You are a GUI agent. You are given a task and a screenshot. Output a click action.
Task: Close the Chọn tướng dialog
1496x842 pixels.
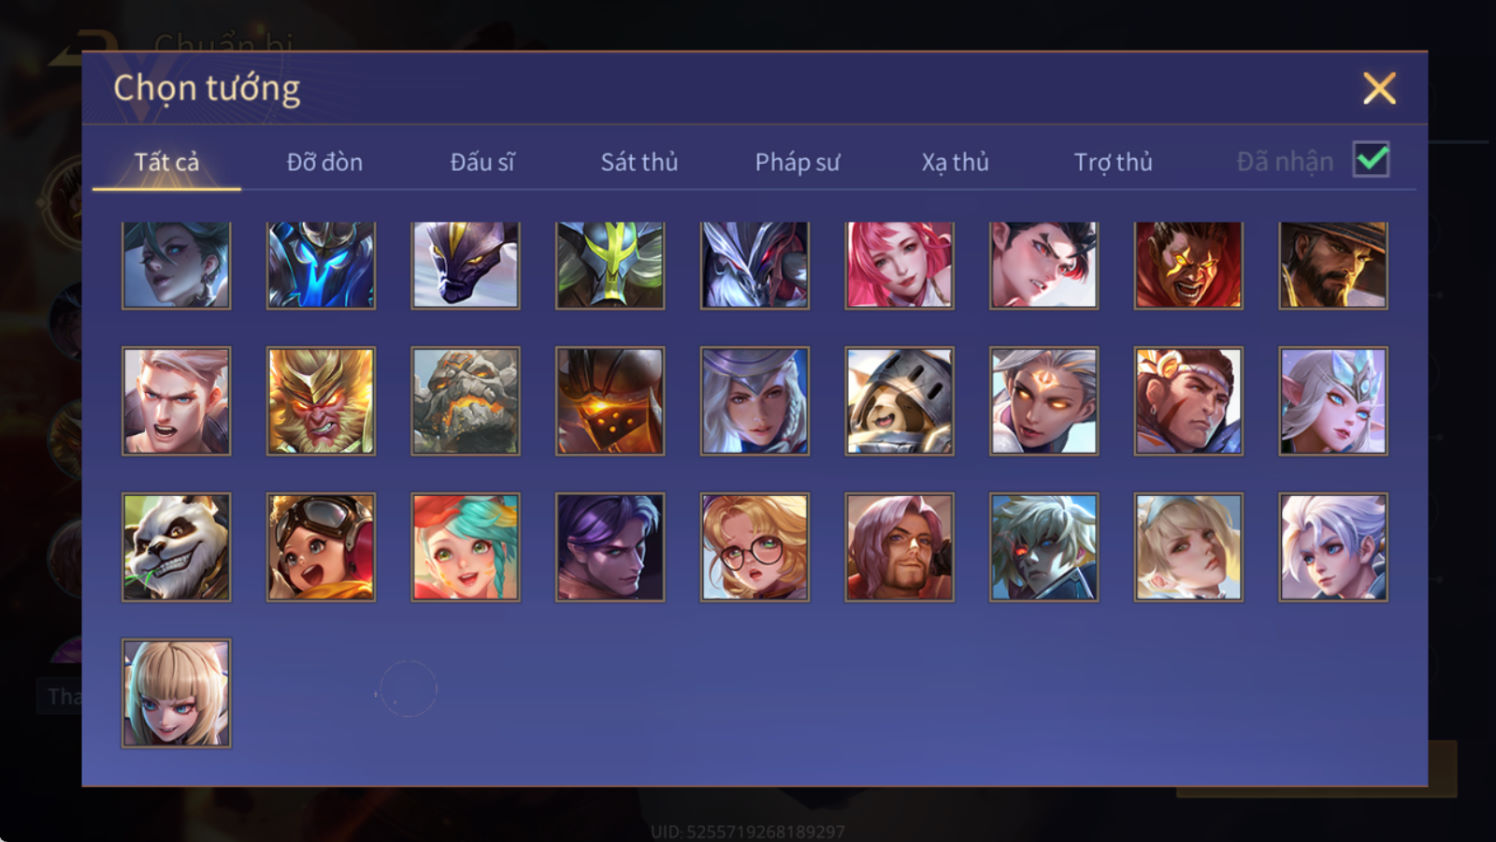coord(1379,89)
